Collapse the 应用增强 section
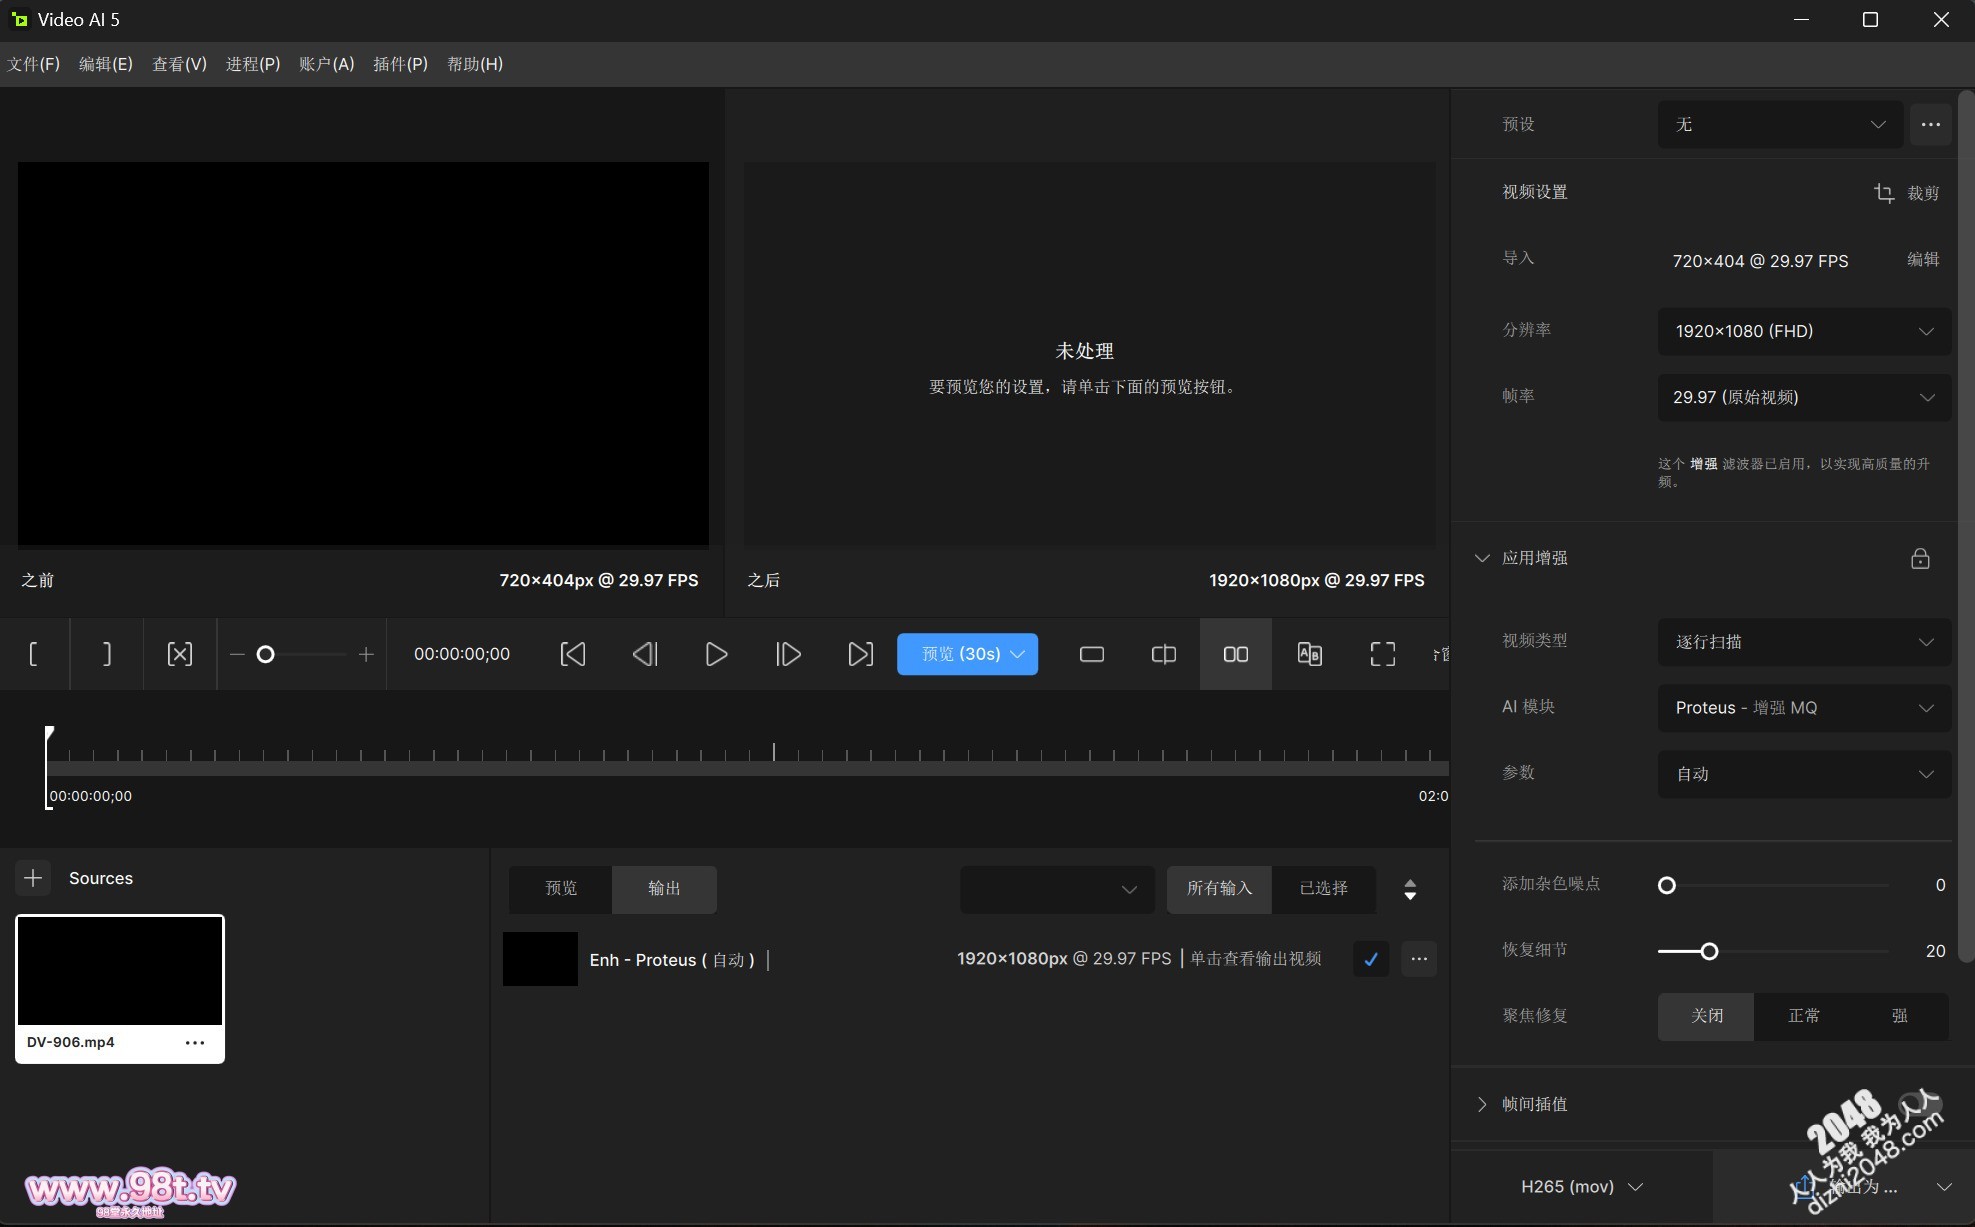 [x=1482, y=558]
